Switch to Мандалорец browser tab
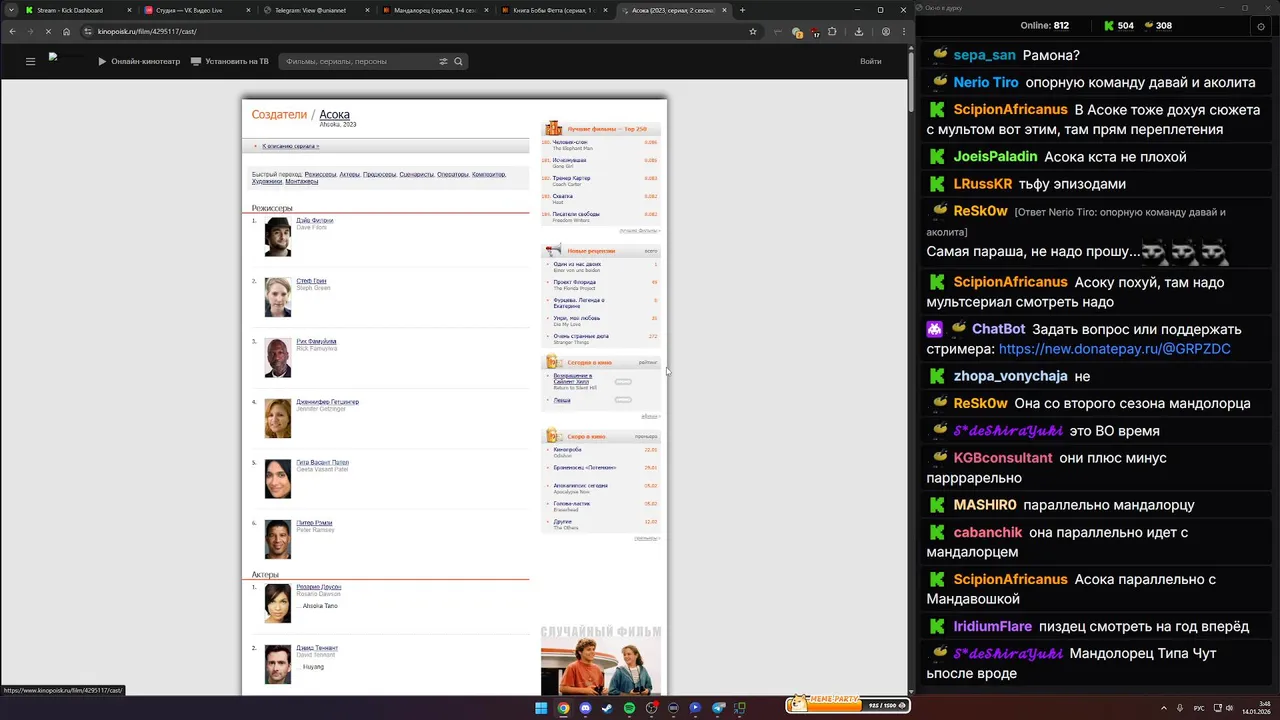The image size is (1280, 720). (433, 10)
